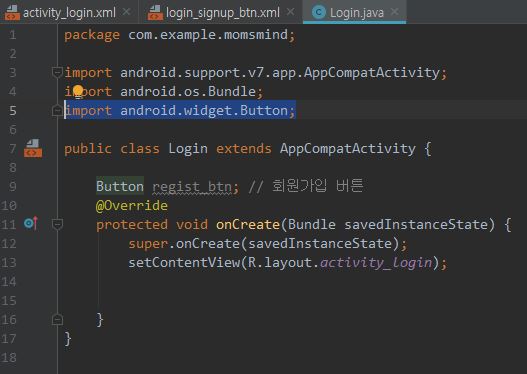Click com.example.momsmind package name
Screen dimensions: 527x374
click(208, 35)
